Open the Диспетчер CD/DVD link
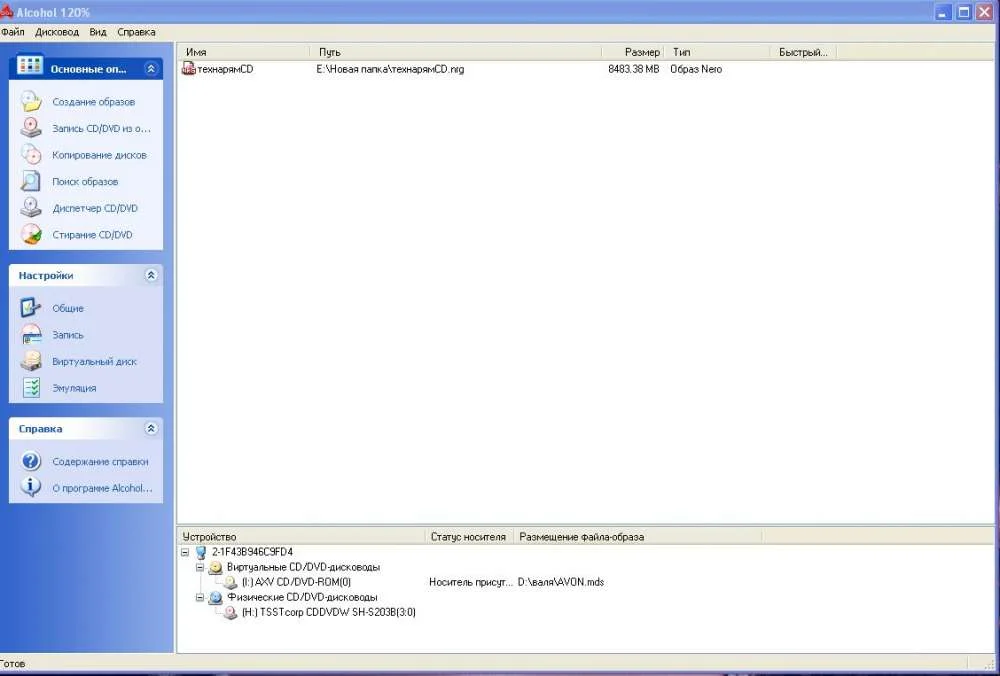Viewport: 1000px width, 676px height. click(x=95, y=209)
